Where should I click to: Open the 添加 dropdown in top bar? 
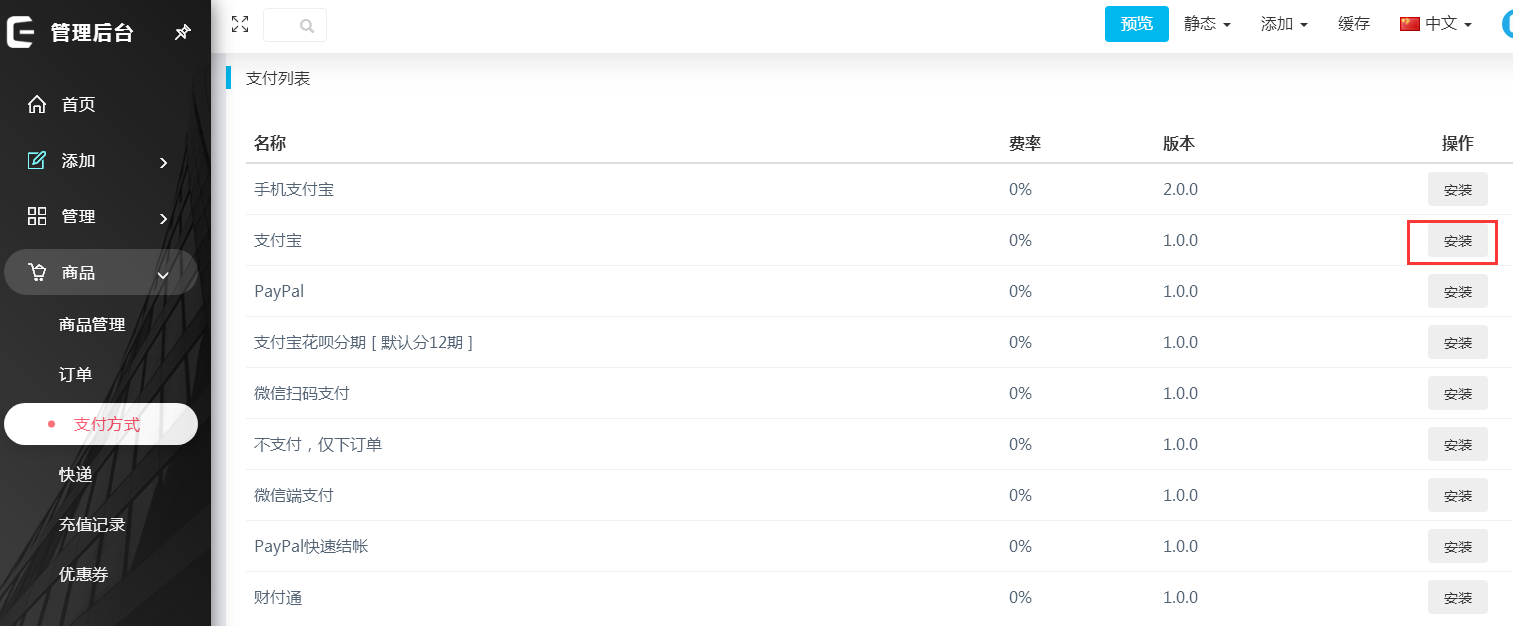(1284, 24)
